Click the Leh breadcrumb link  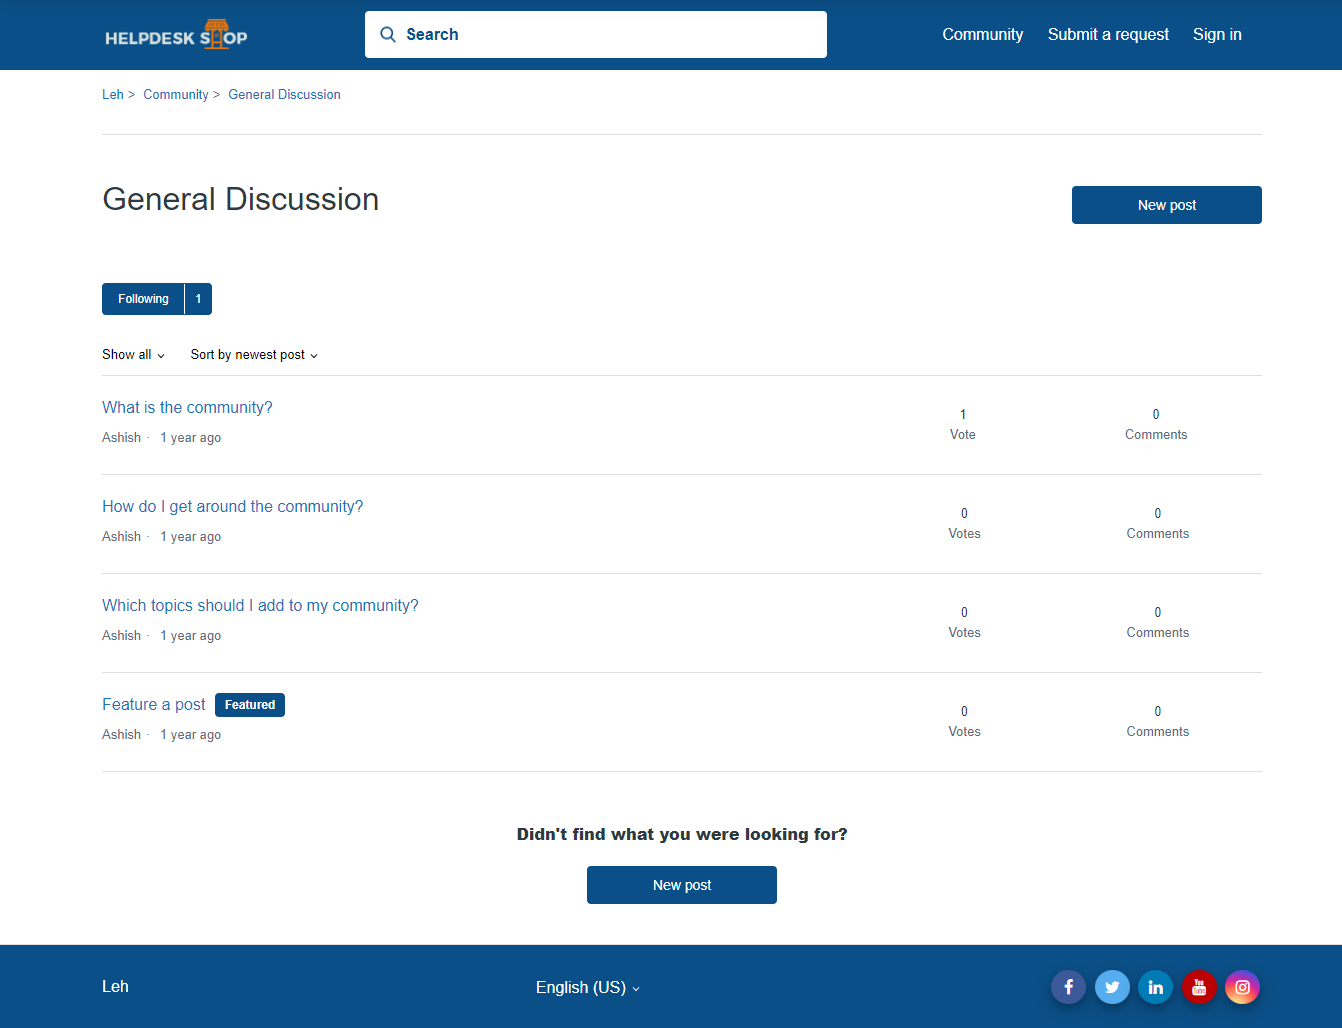113,95
